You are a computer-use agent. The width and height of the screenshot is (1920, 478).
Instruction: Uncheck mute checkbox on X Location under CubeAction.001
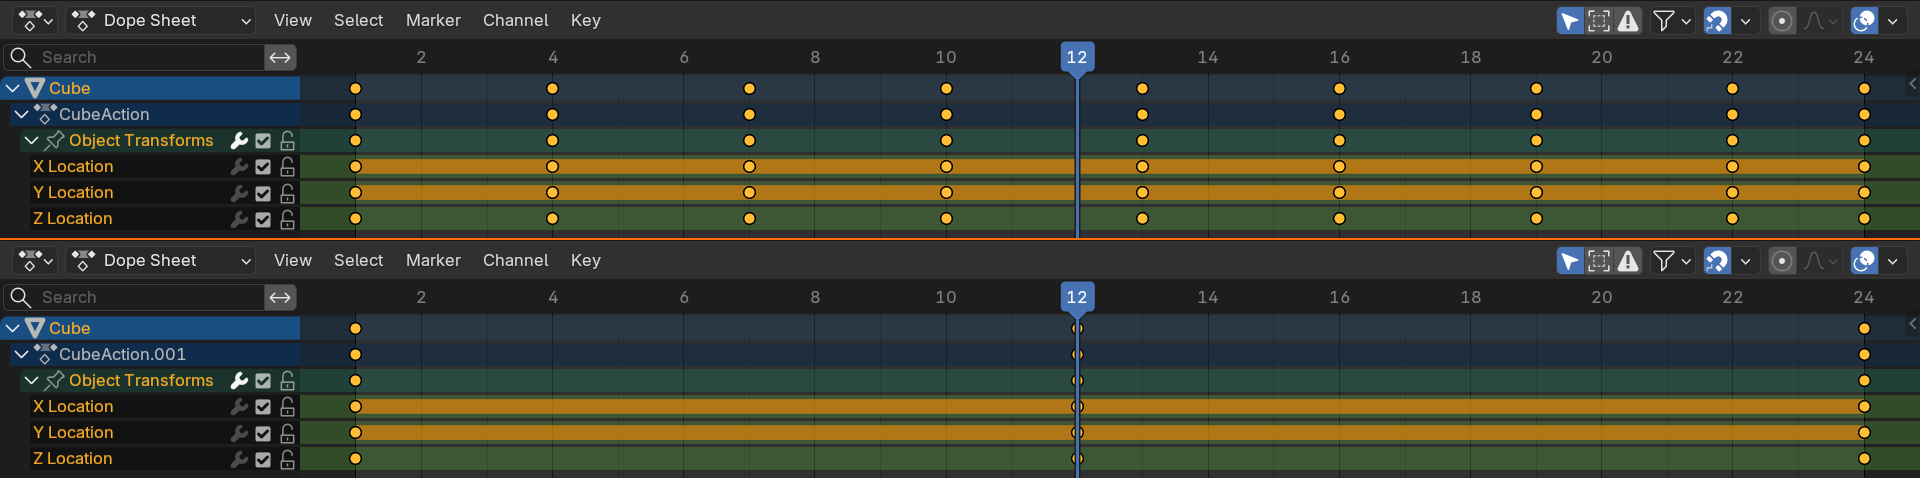263,406
